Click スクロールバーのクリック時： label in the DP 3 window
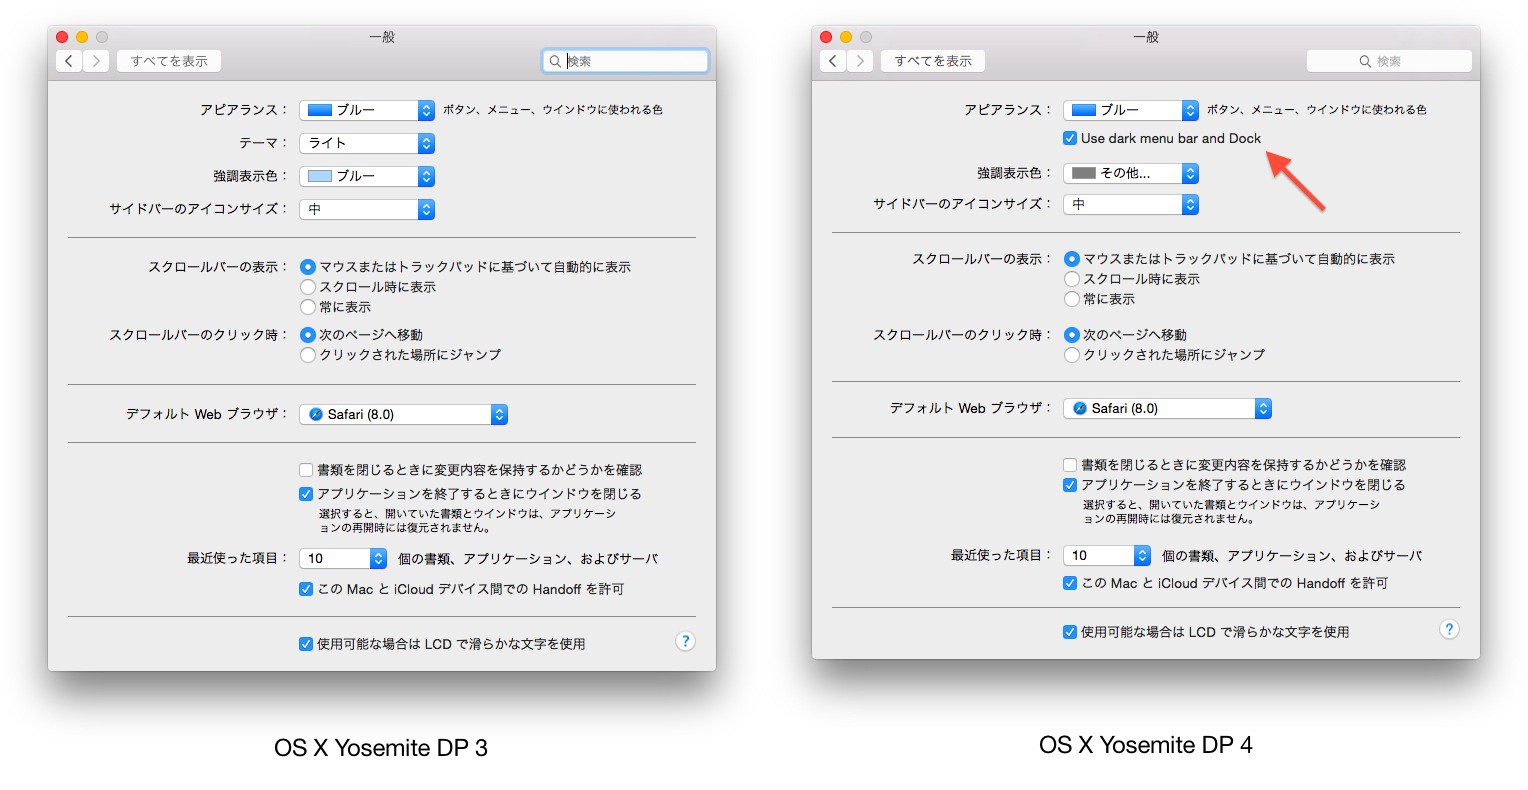The height and width of the screenshot is (790, 1528). [x=199, y=335]
